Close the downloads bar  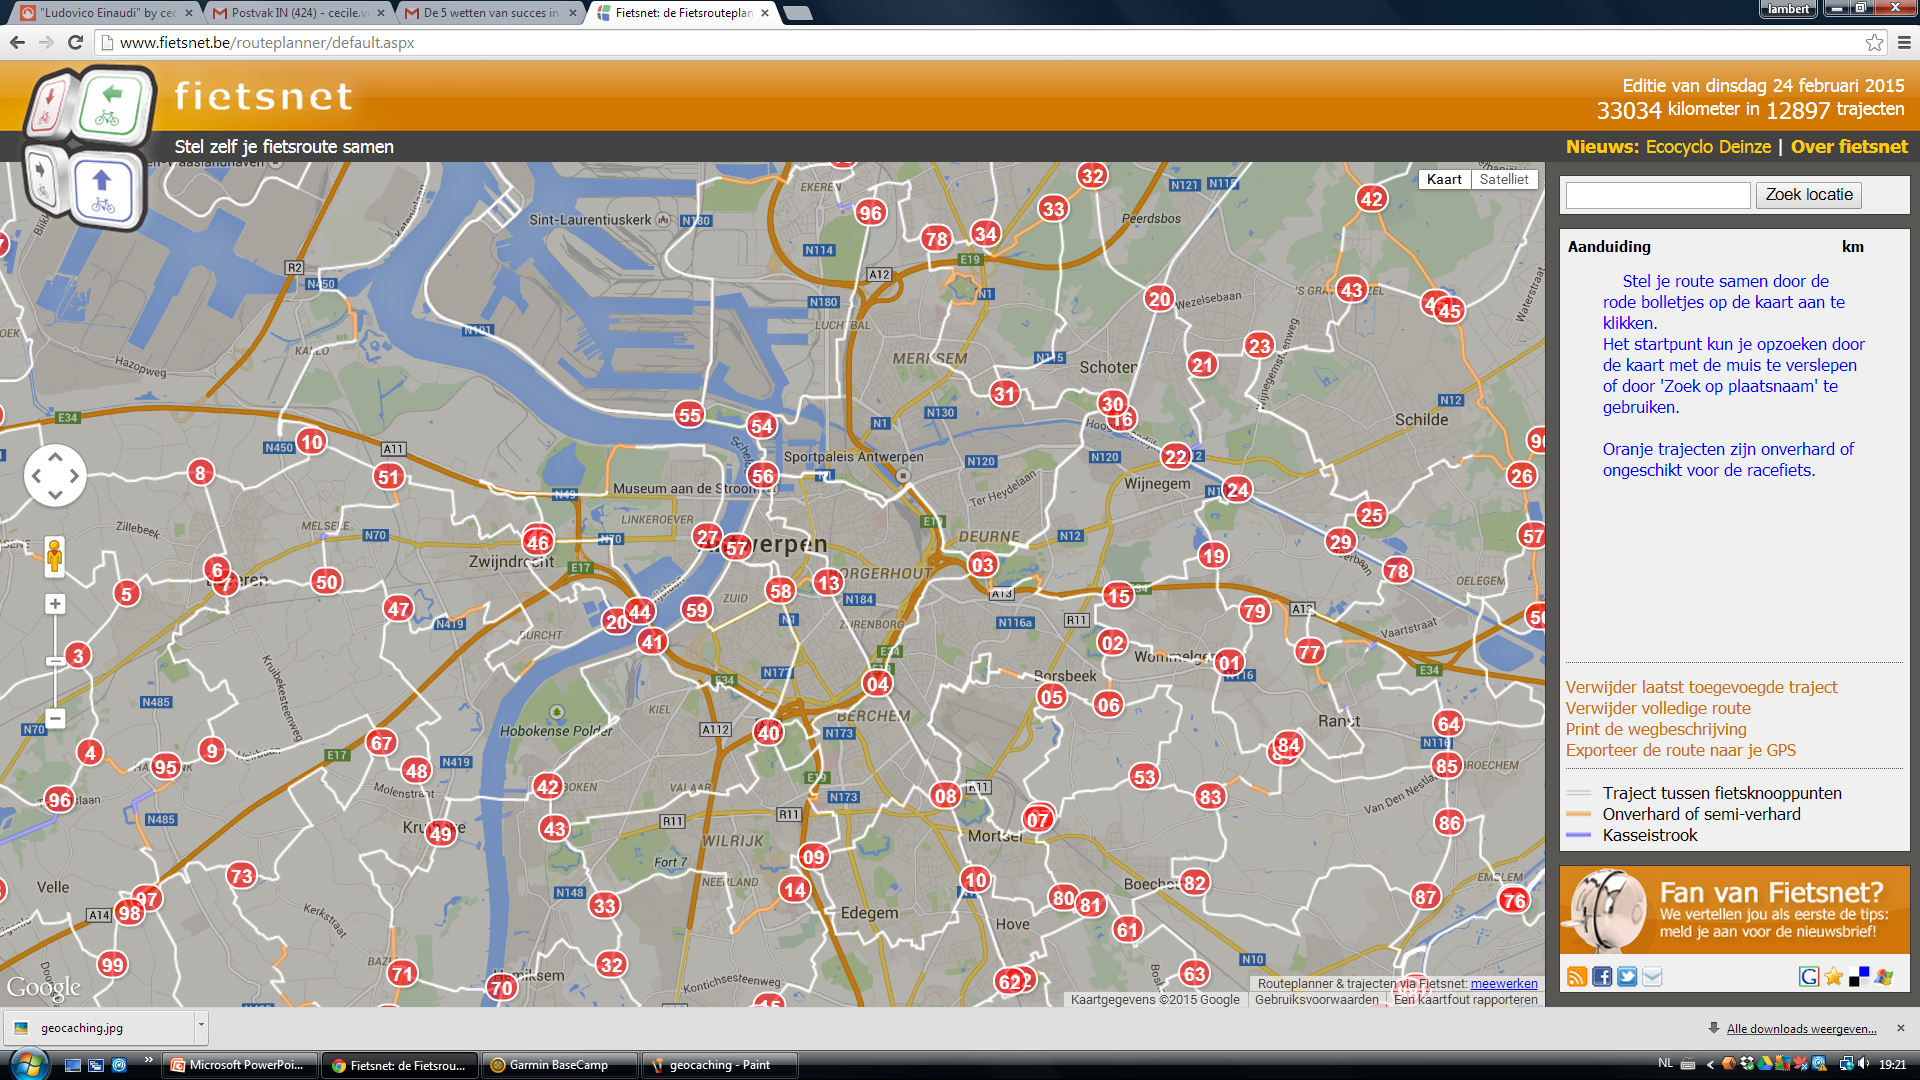click(x=1901, y=1028)
